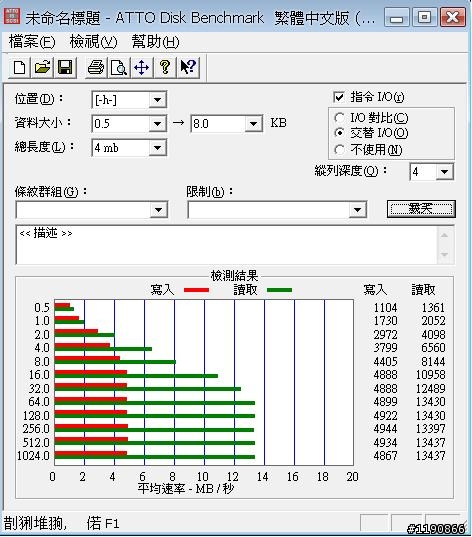Viewport: 472px width, 537px height.
Task: Click the 1024.0 row label in chart
Action: [x=34, y=455]
